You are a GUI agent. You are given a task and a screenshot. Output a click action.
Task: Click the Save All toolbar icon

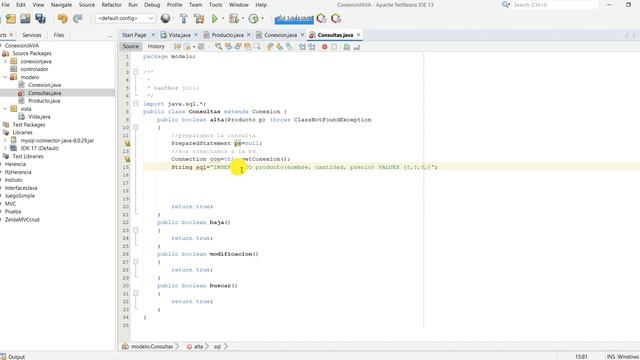tap(40, 19)
